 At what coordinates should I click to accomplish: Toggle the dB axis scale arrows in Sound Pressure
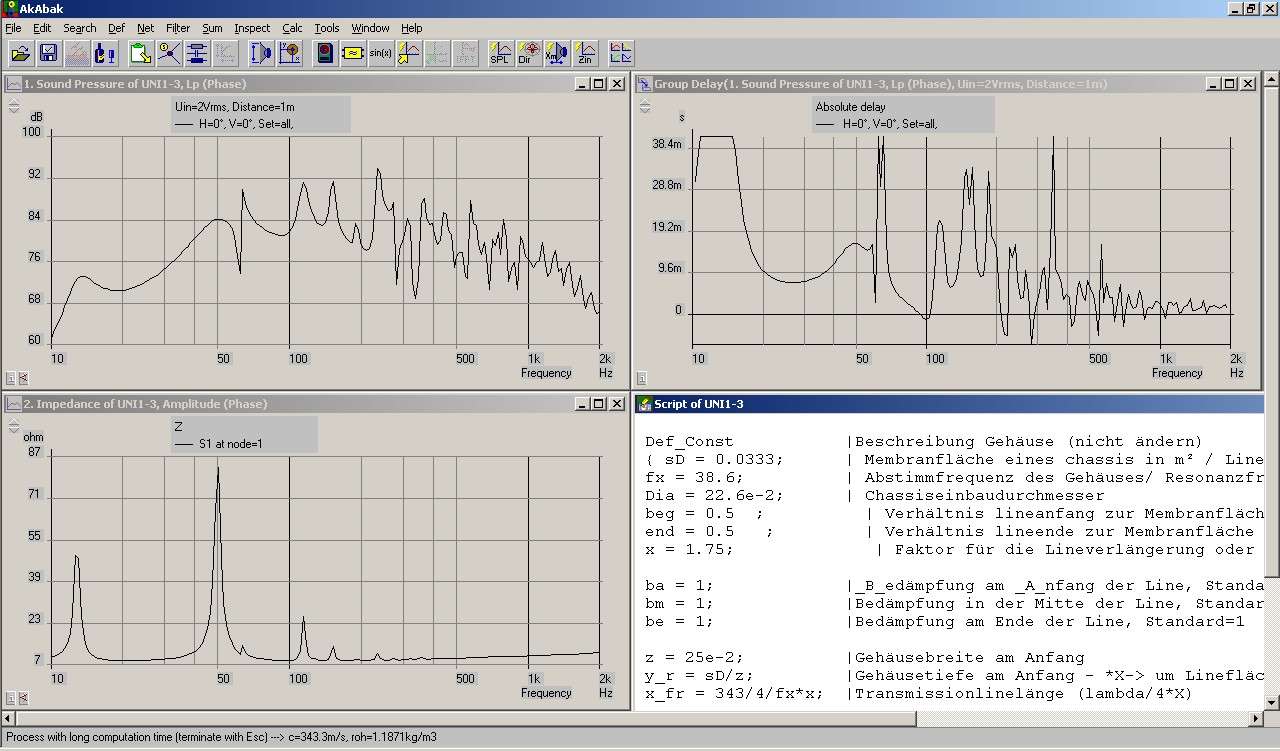pos(14,105)
